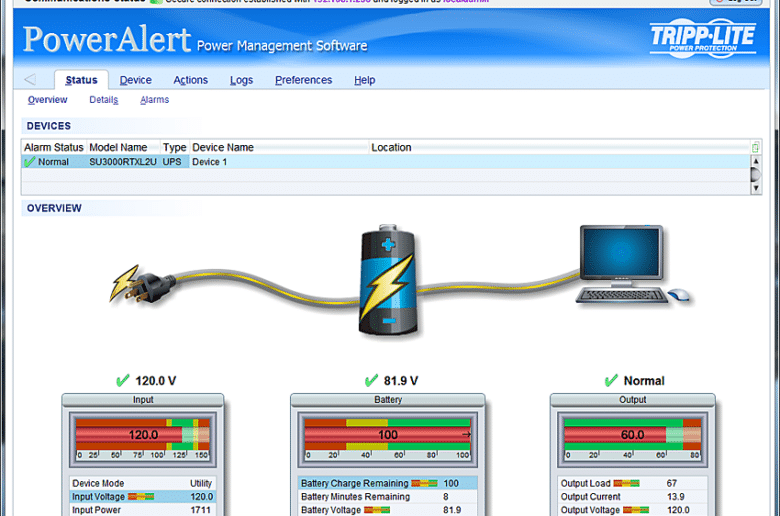Screen dimensions: 780x516
Task: Click the Type column header
Action: coord(175,147)
